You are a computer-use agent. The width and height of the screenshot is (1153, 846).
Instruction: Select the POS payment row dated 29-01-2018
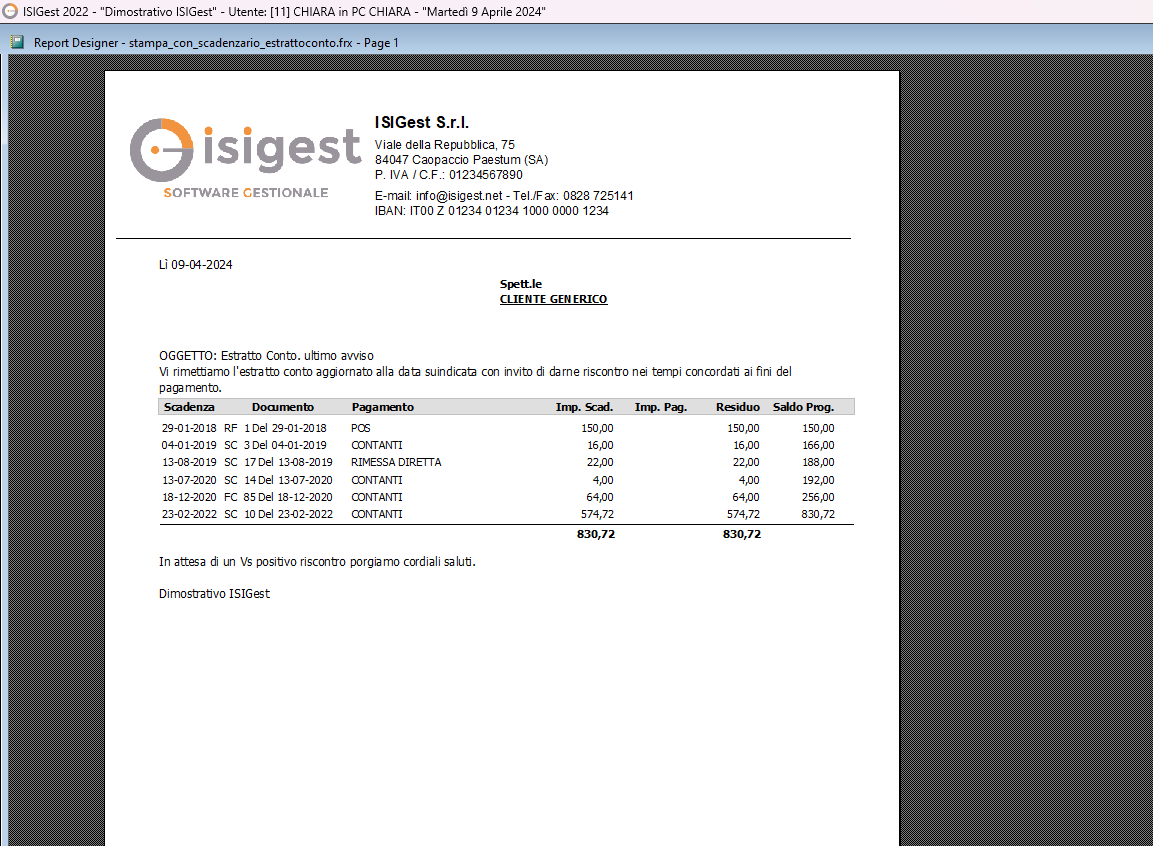pyautogui.click(x=400, y=427)
